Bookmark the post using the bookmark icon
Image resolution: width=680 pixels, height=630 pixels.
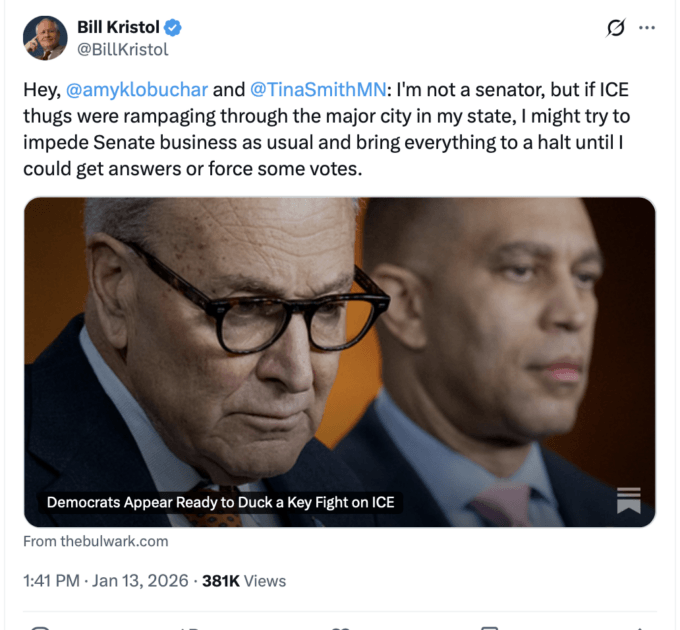pyautogui.click(x=490, y=626)
